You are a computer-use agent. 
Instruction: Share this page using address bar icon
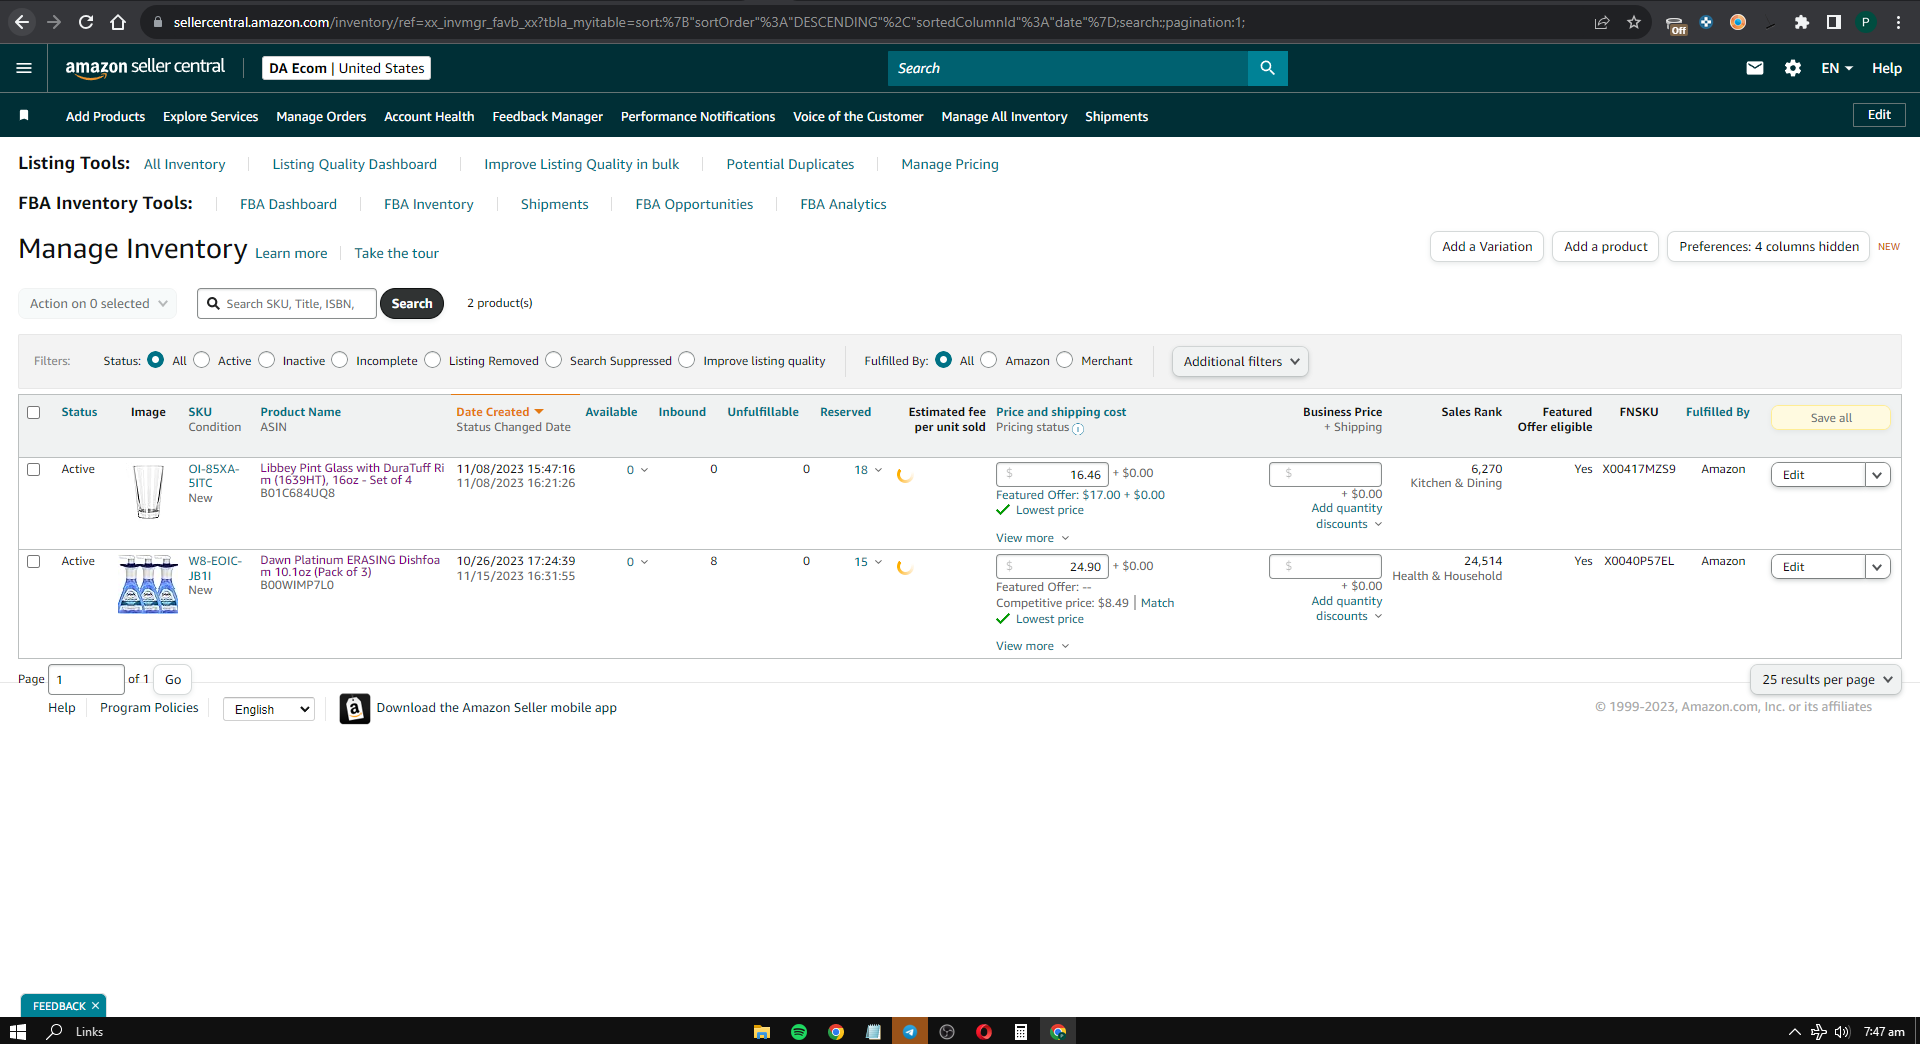click(1602, 22)
